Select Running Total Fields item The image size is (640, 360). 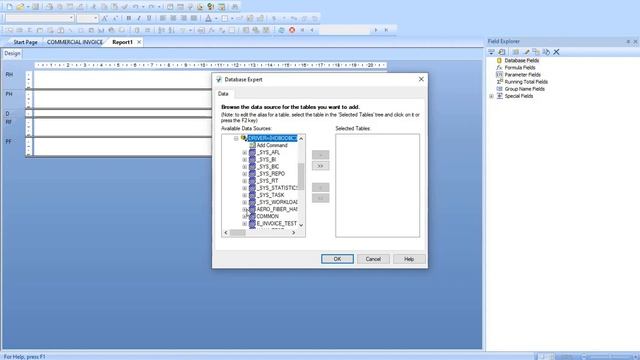coord(526,82)
